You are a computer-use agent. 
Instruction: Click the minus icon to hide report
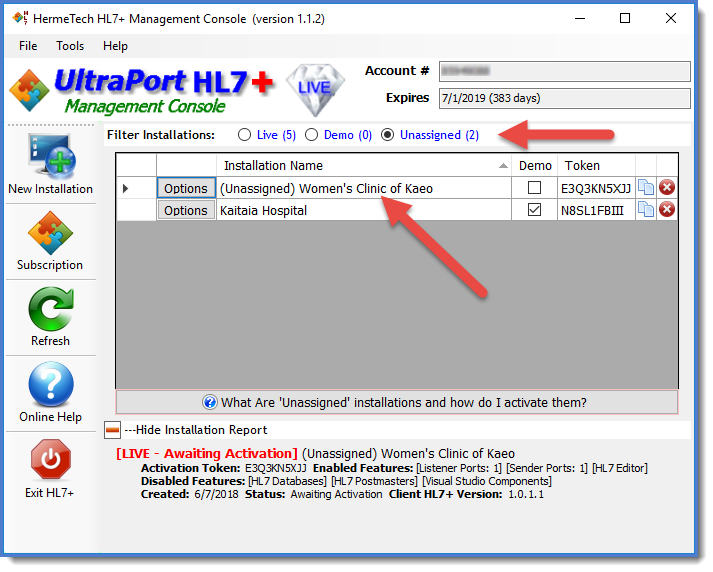pyautogui.click(x=112, y=430)
